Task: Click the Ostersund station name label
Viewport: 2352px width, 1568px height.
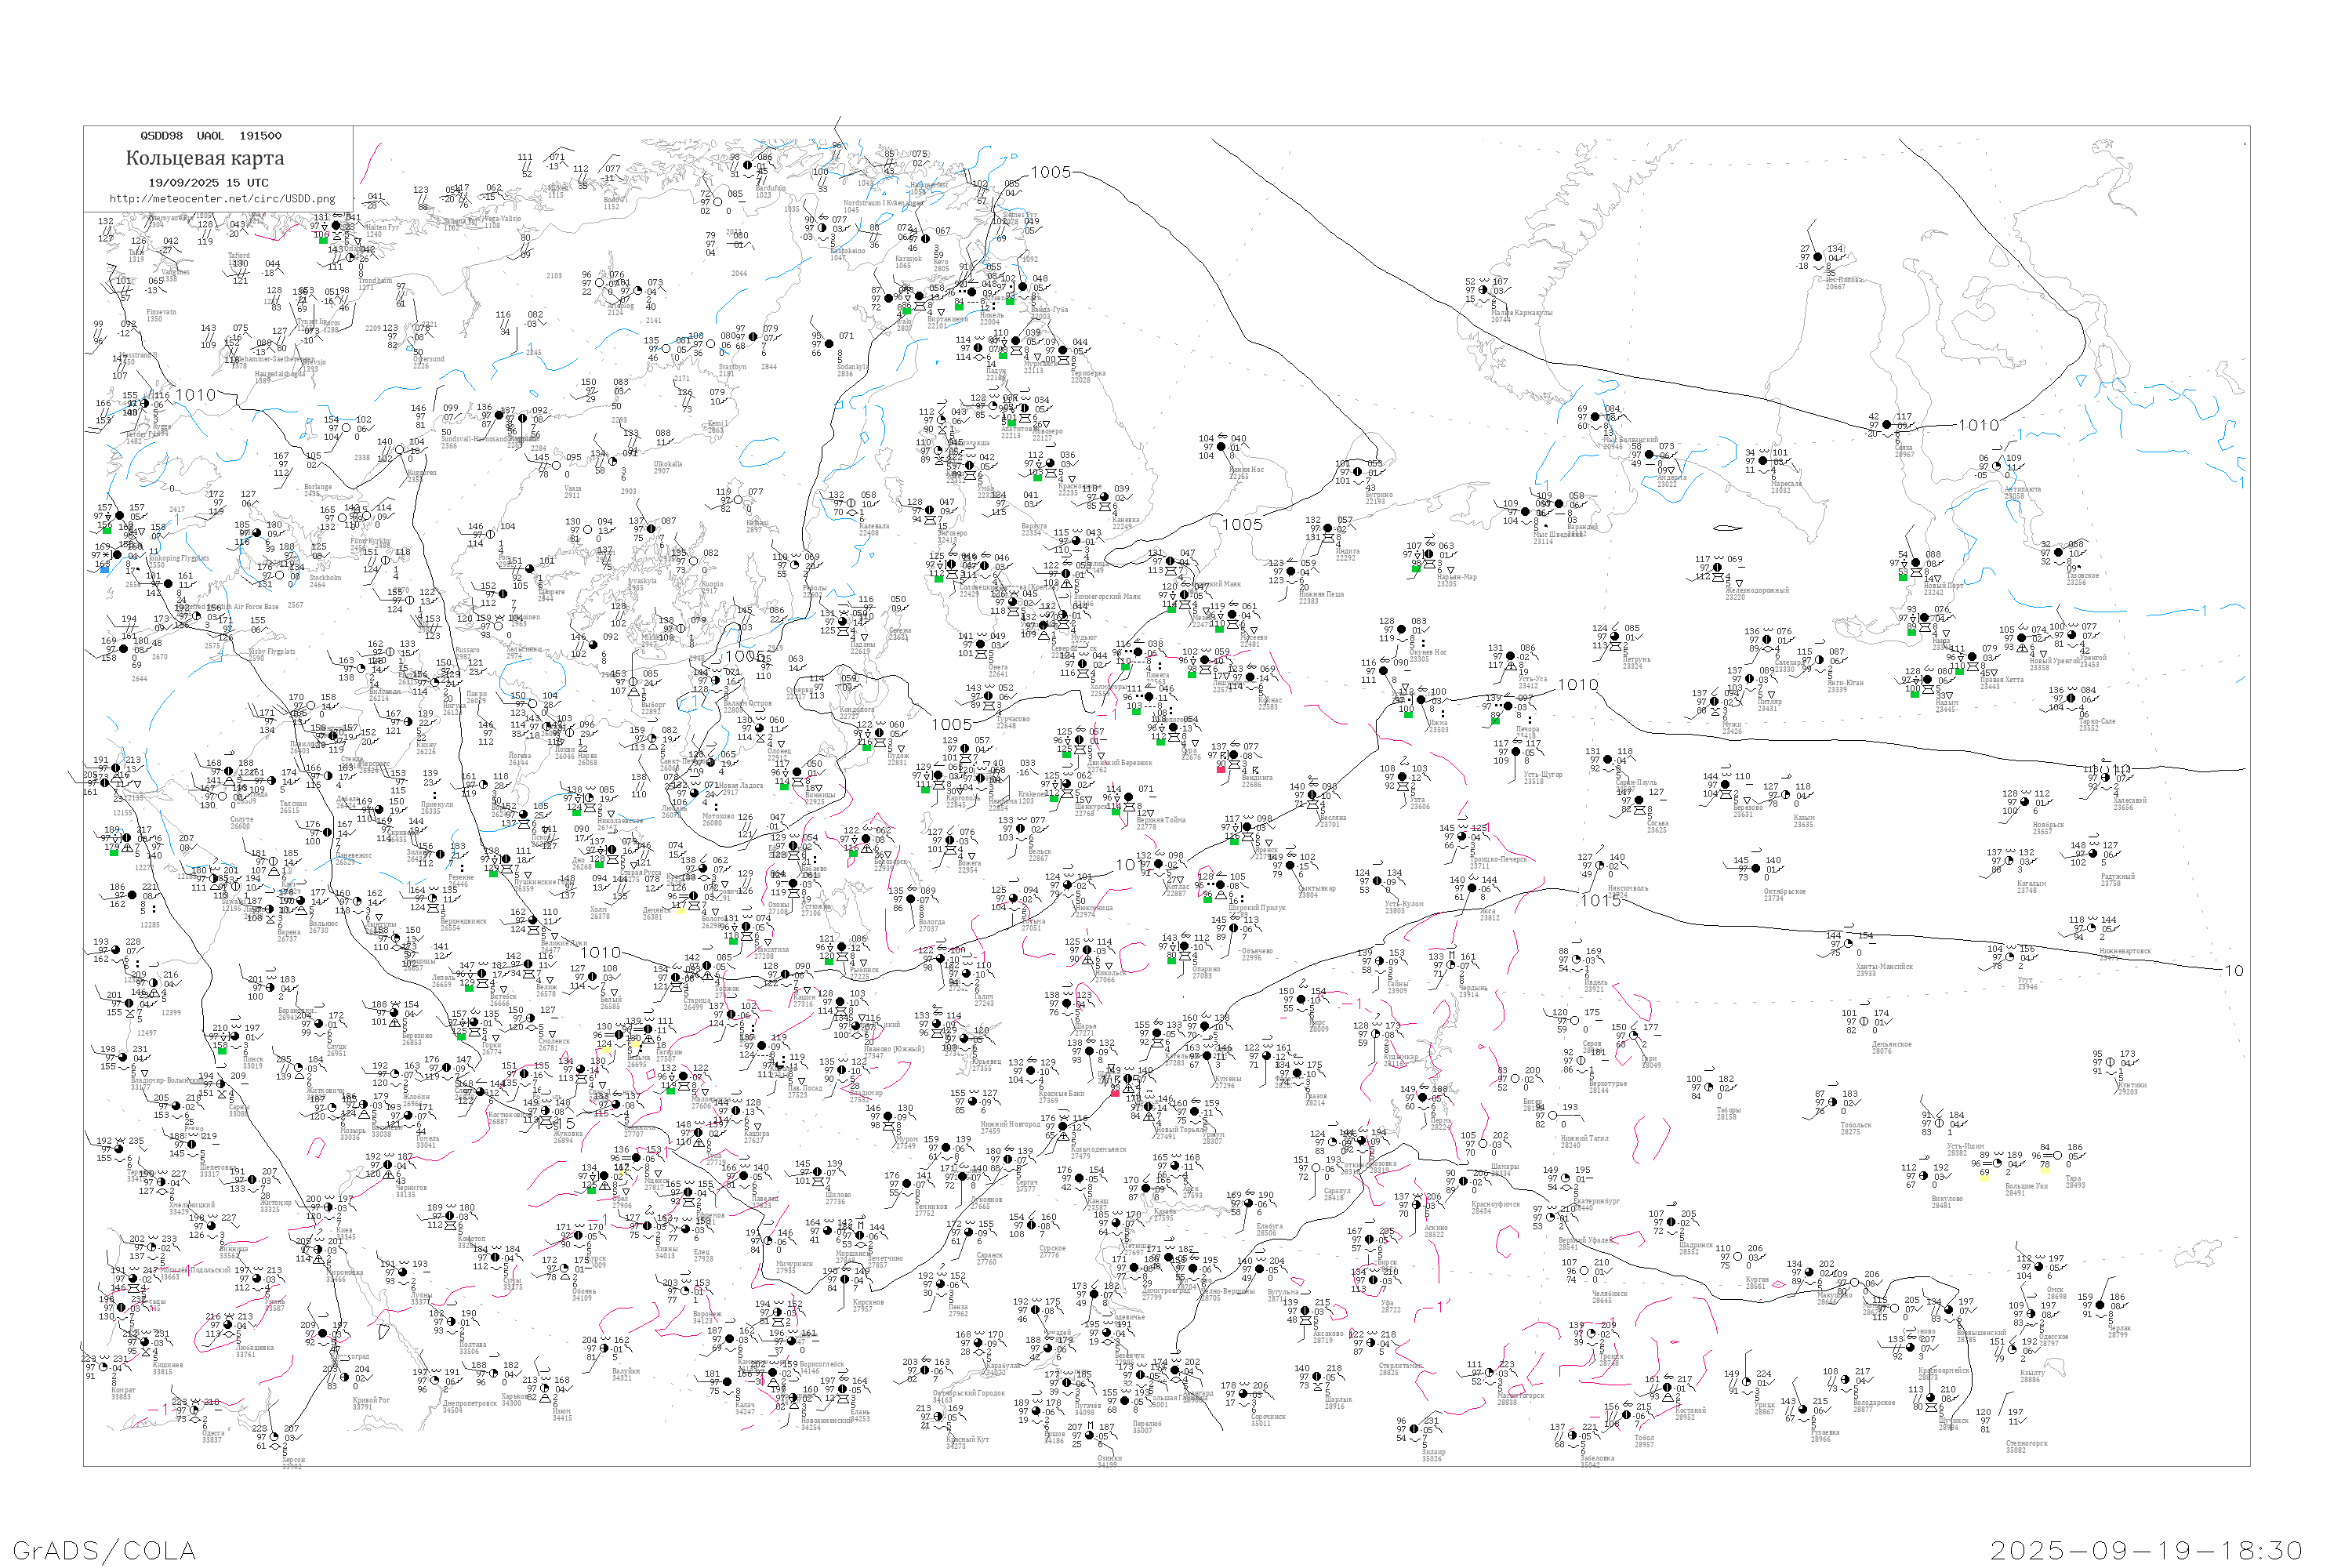Action: [x=428, y=359]
